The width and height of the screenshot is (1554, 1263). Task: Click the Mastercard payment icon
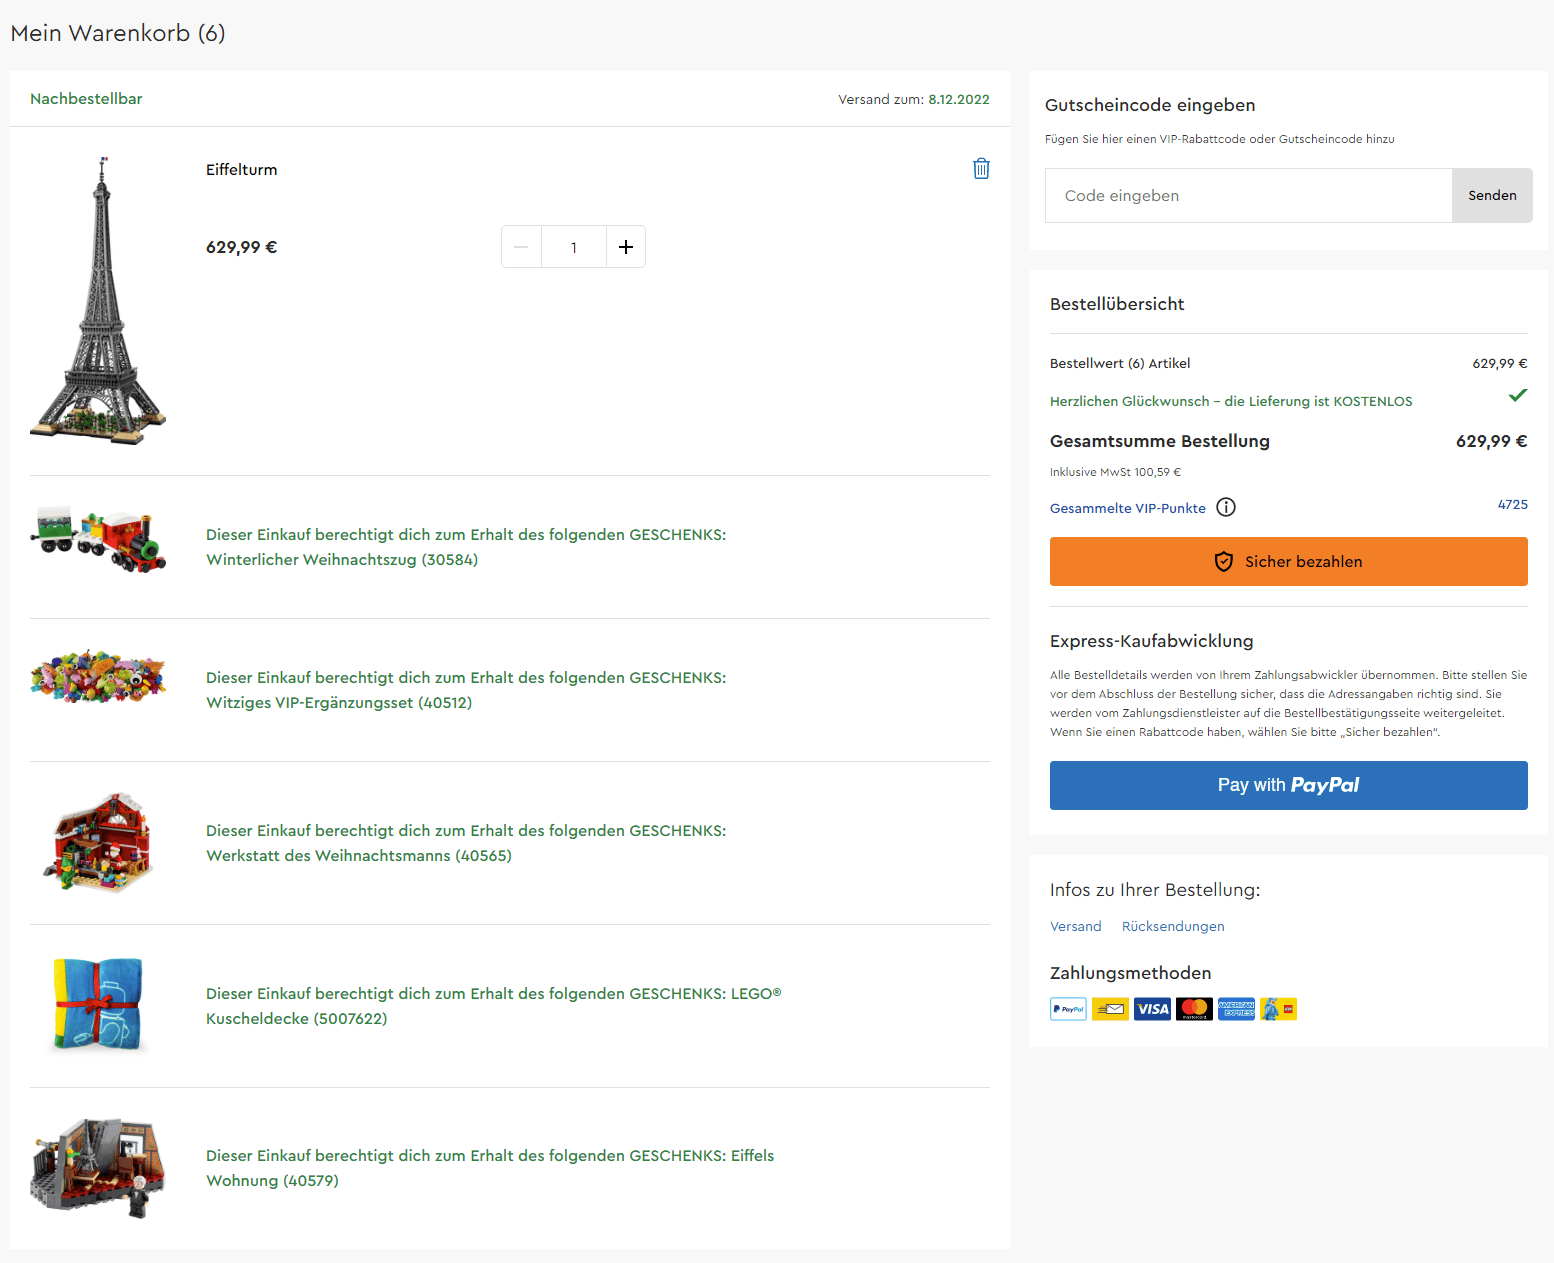tap(1194, 1009)
